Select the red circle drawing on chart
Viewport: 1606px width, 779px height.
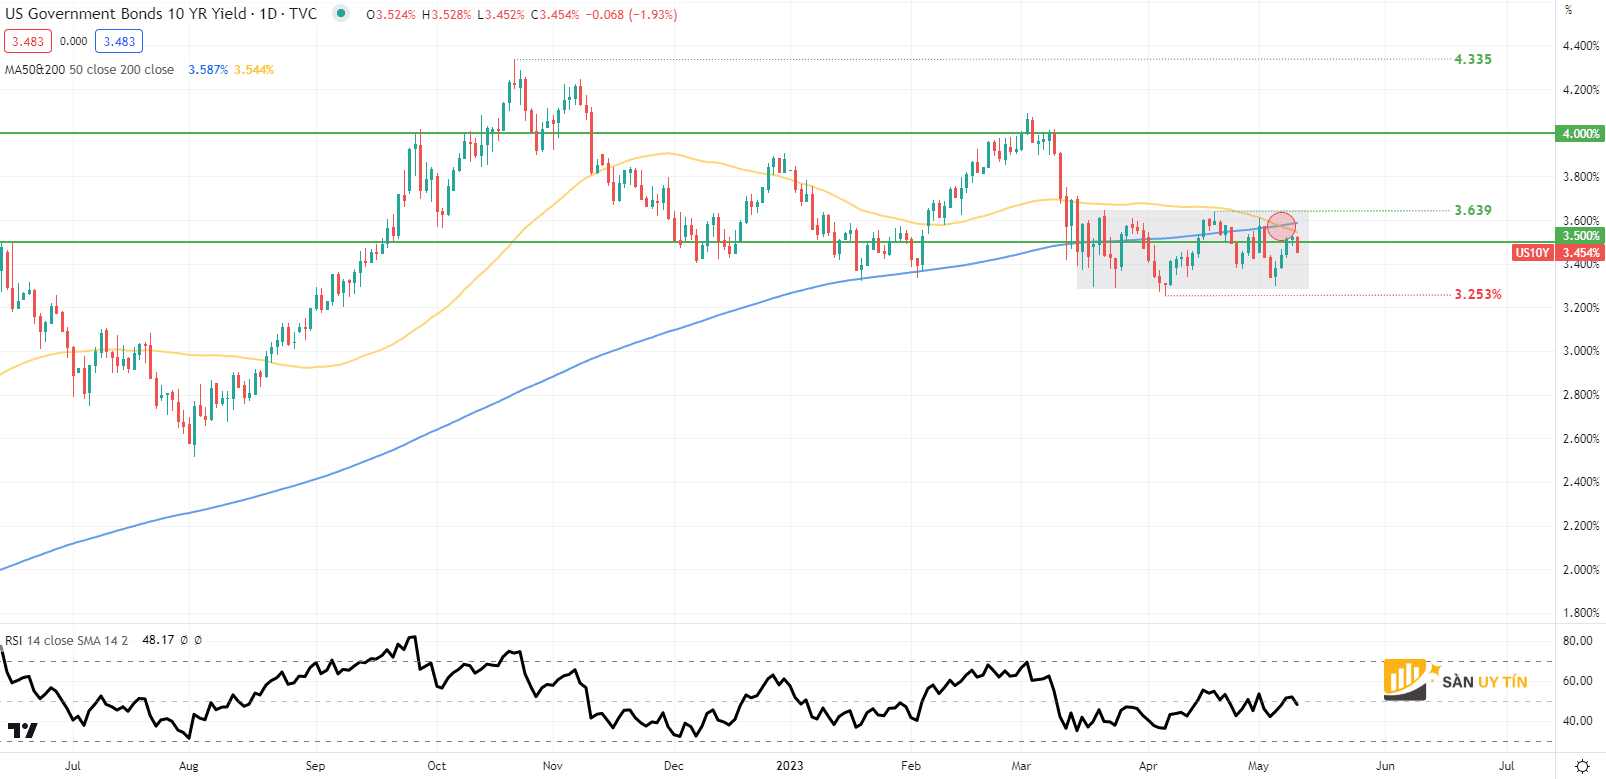[x=1282, y=226]
